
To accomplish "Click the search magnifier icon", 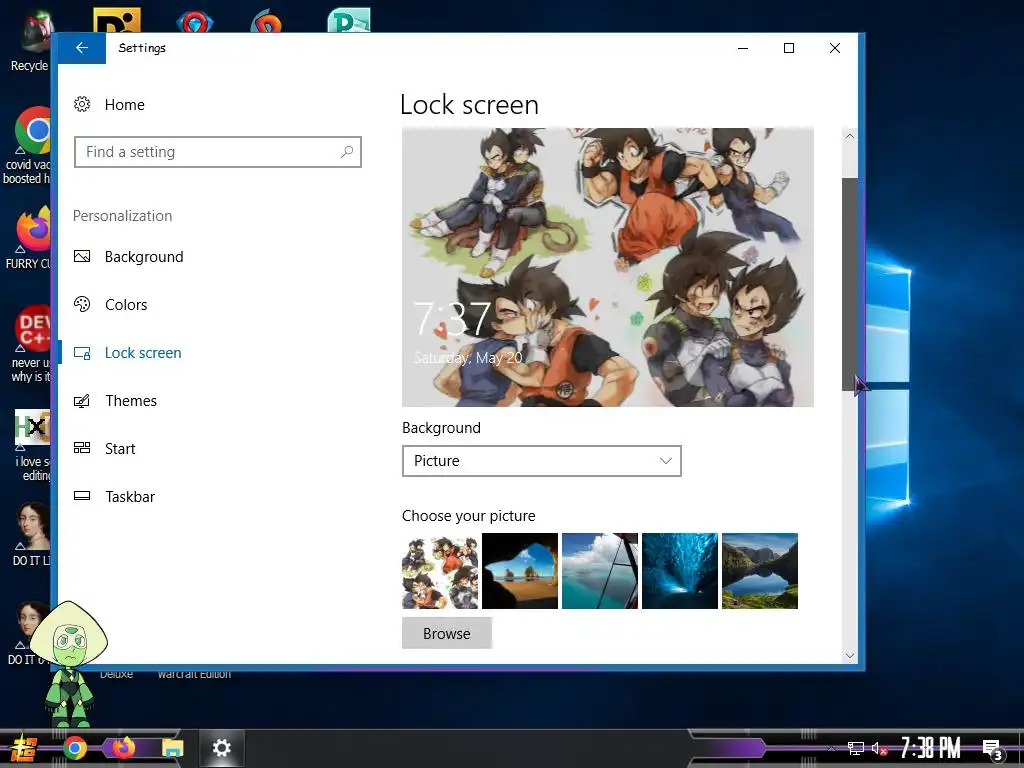I will point(347,152).
